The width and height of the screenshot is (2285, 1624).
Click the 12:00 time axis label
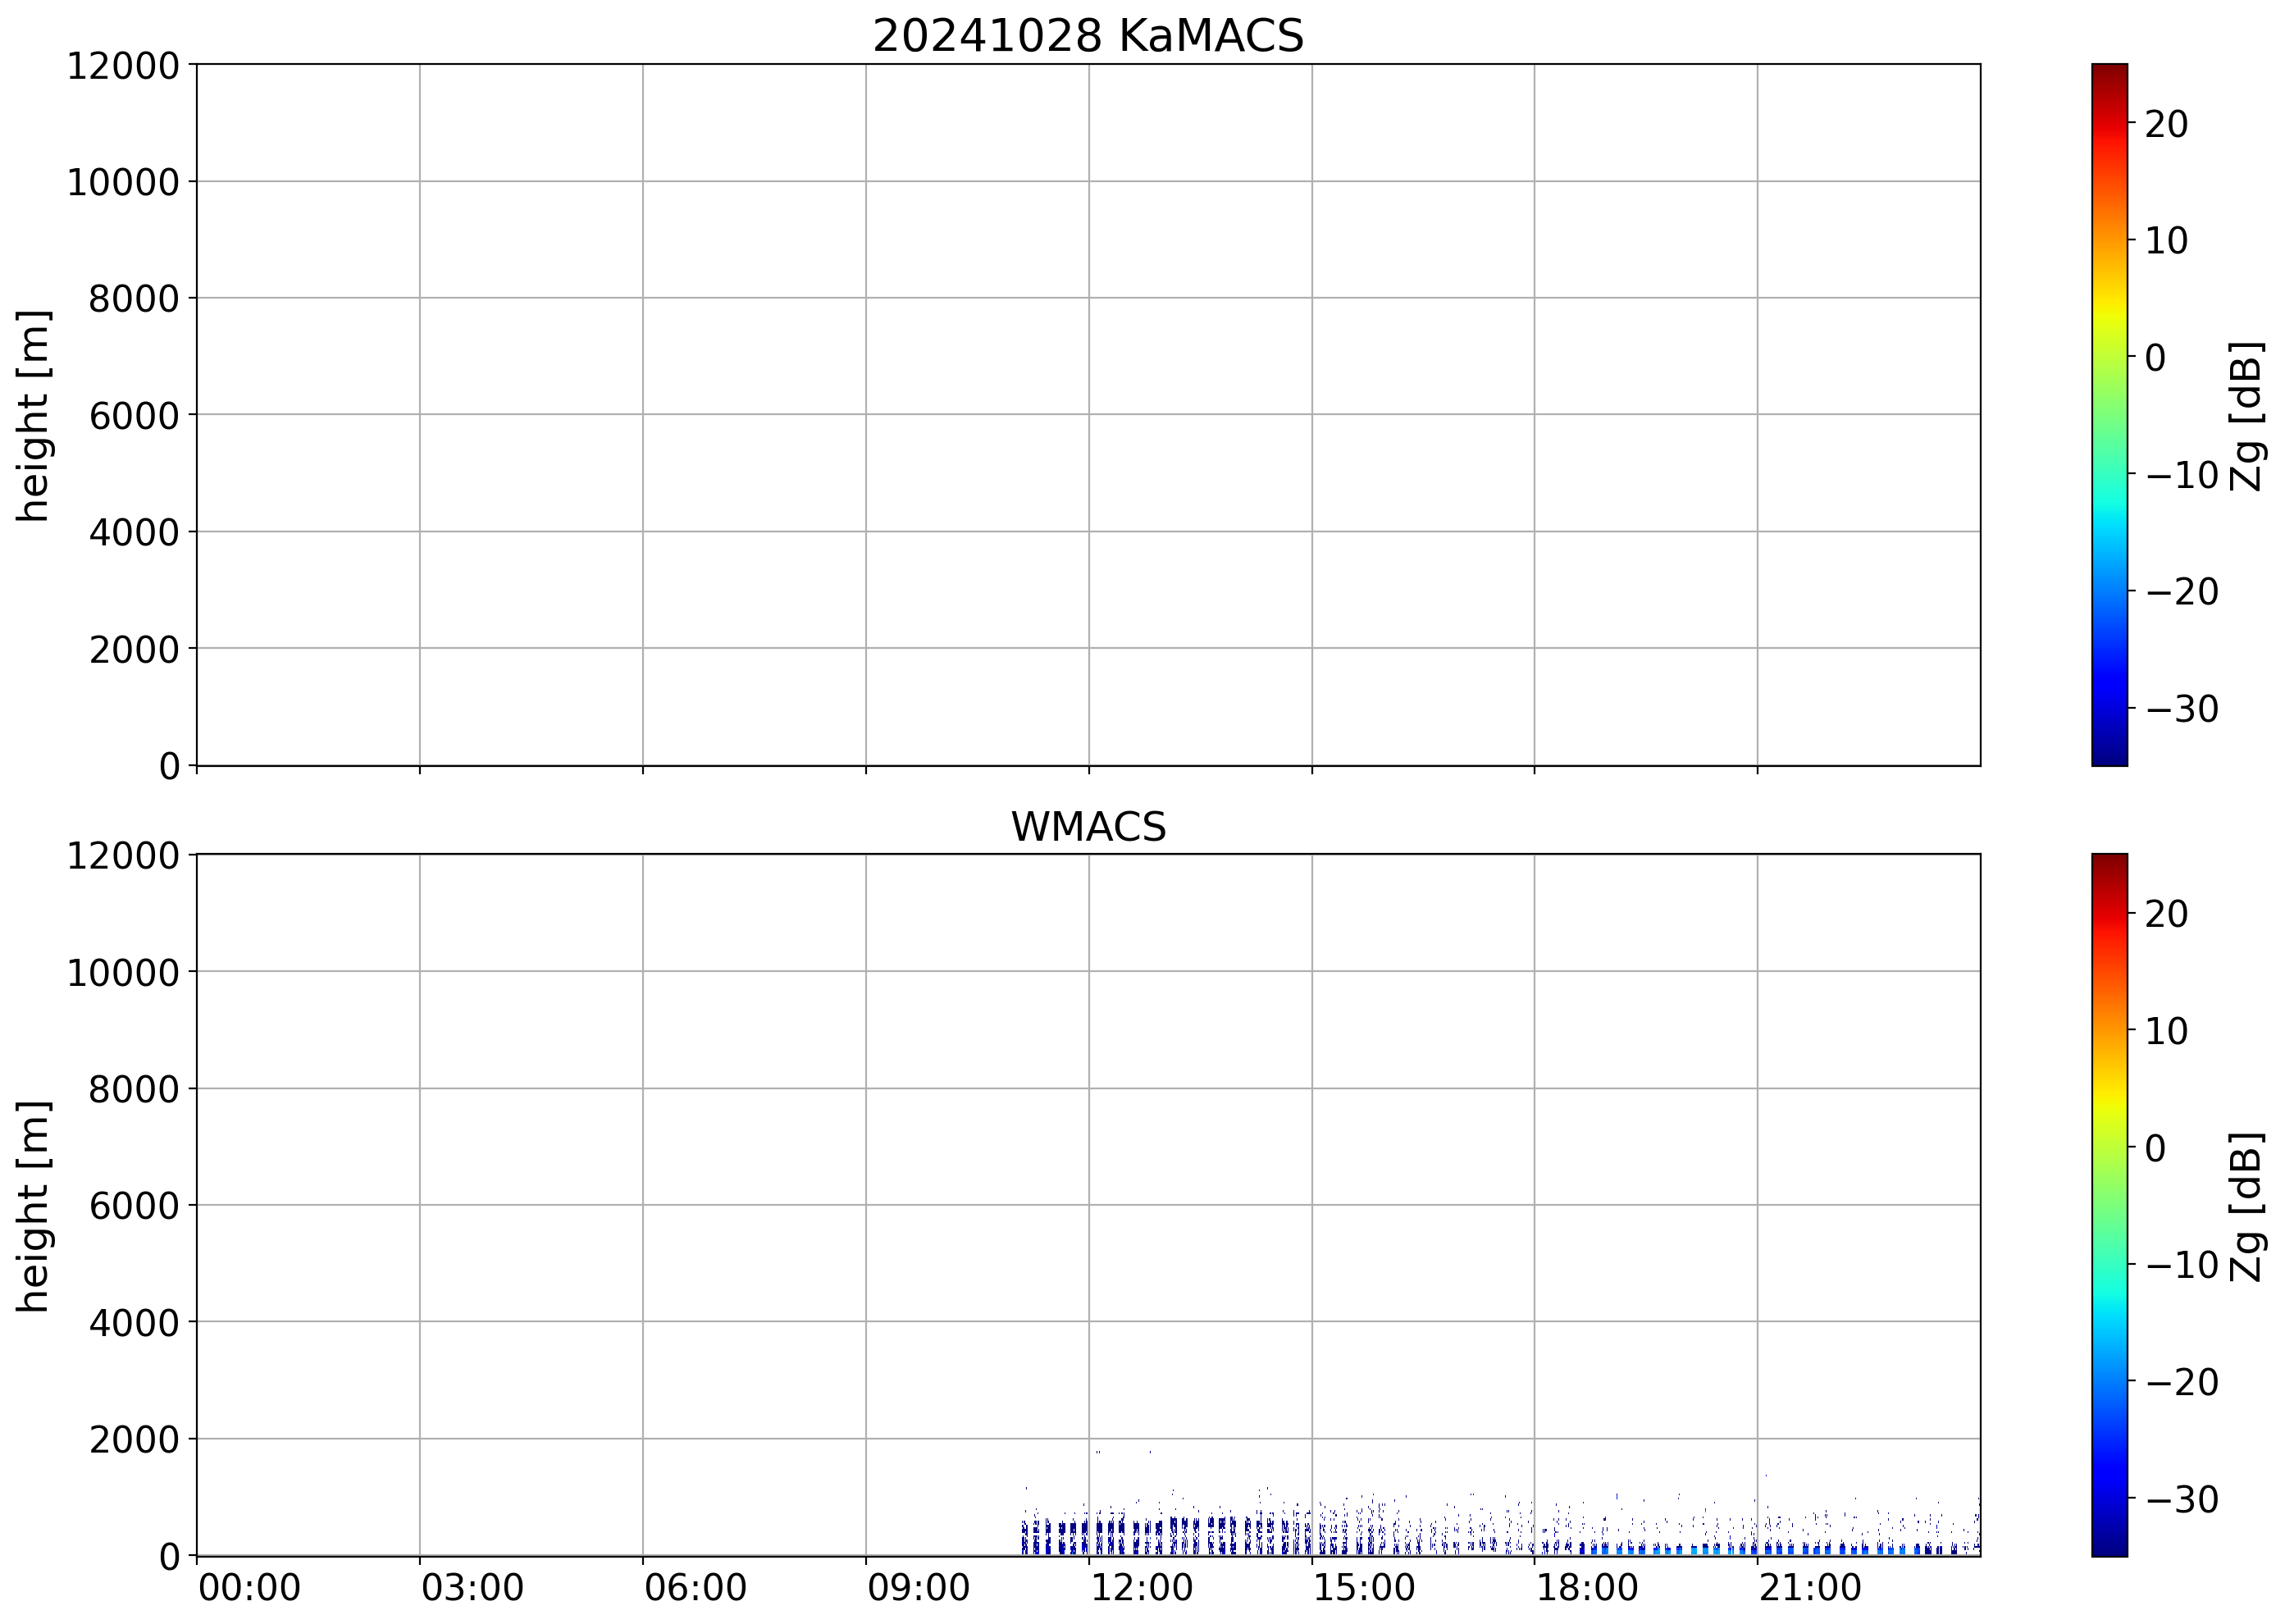pos(1141,1587)
